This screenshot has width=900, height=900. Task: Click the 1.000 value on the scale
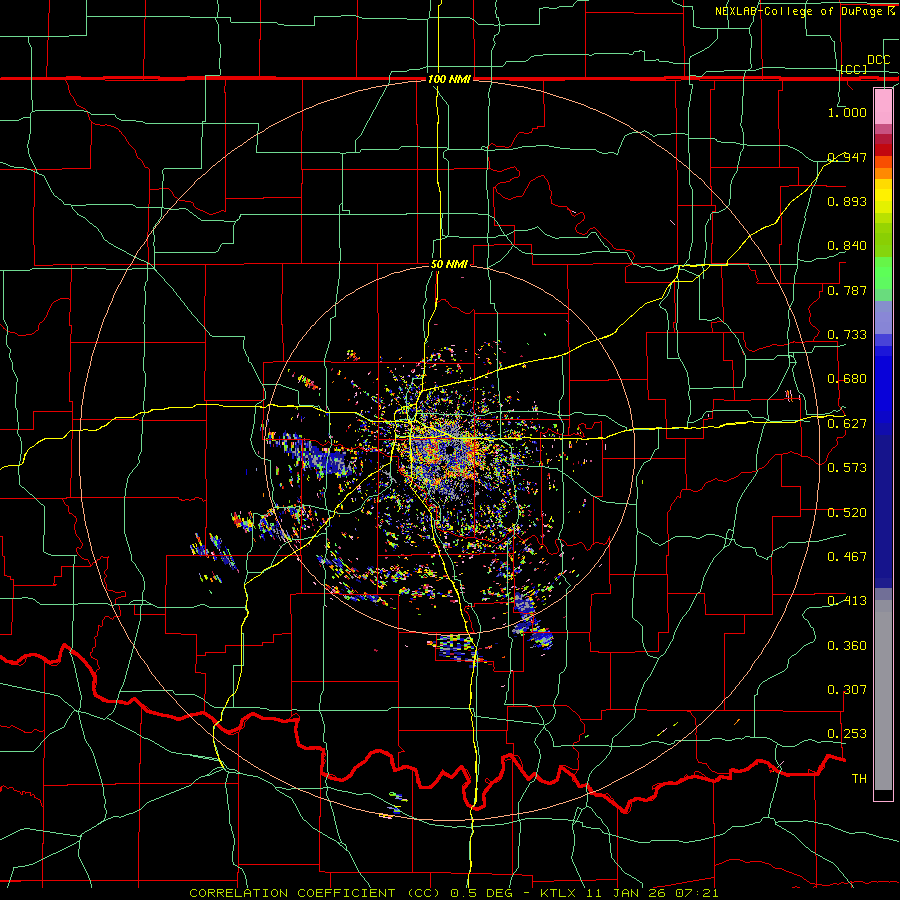pyautogui.click(x=847, y=112)
